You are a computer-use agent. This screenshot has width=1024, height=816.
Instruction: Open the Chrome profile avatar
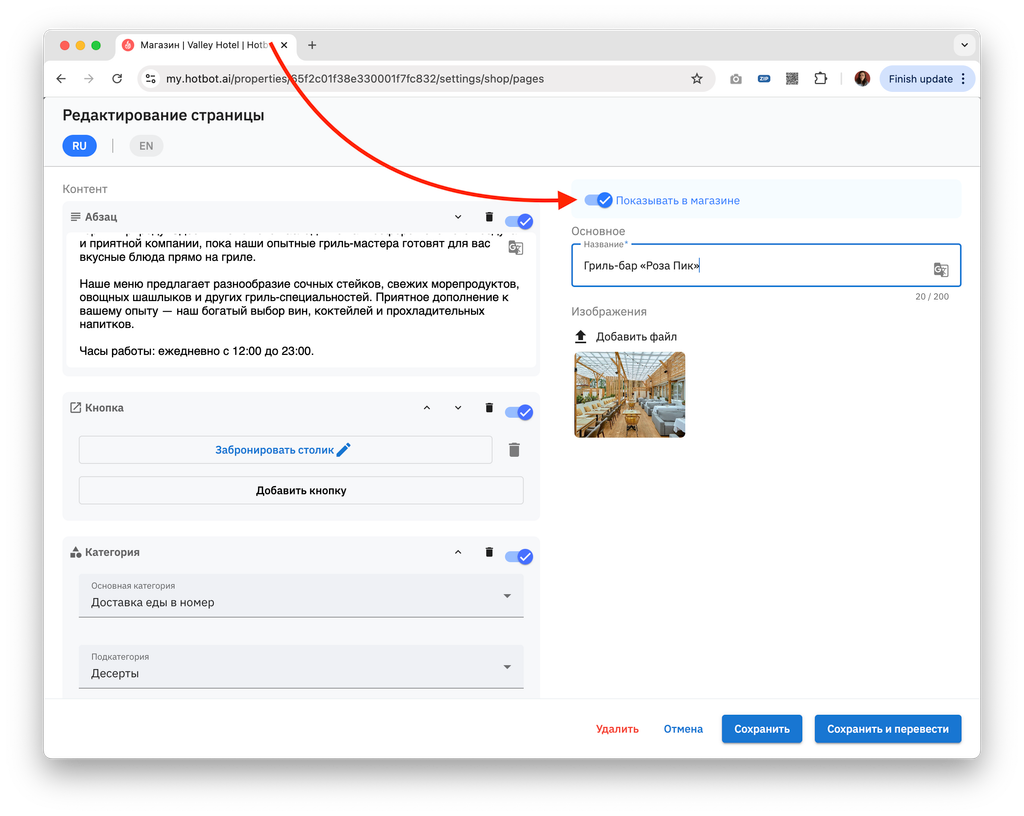tap(862, 79)
